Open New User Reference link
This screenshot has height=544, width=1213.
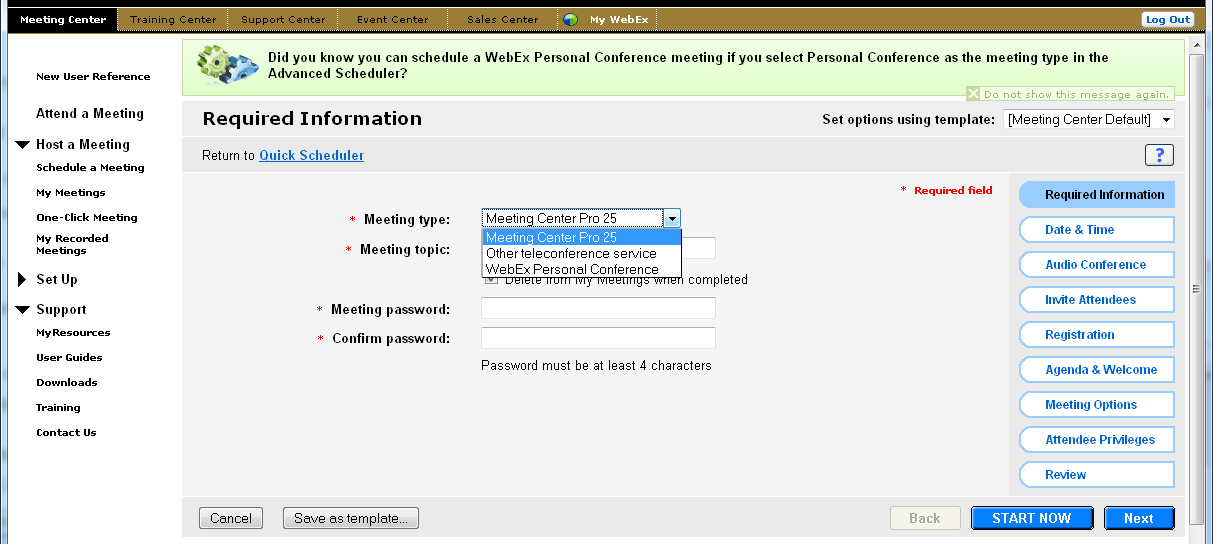tap(93, 77)
